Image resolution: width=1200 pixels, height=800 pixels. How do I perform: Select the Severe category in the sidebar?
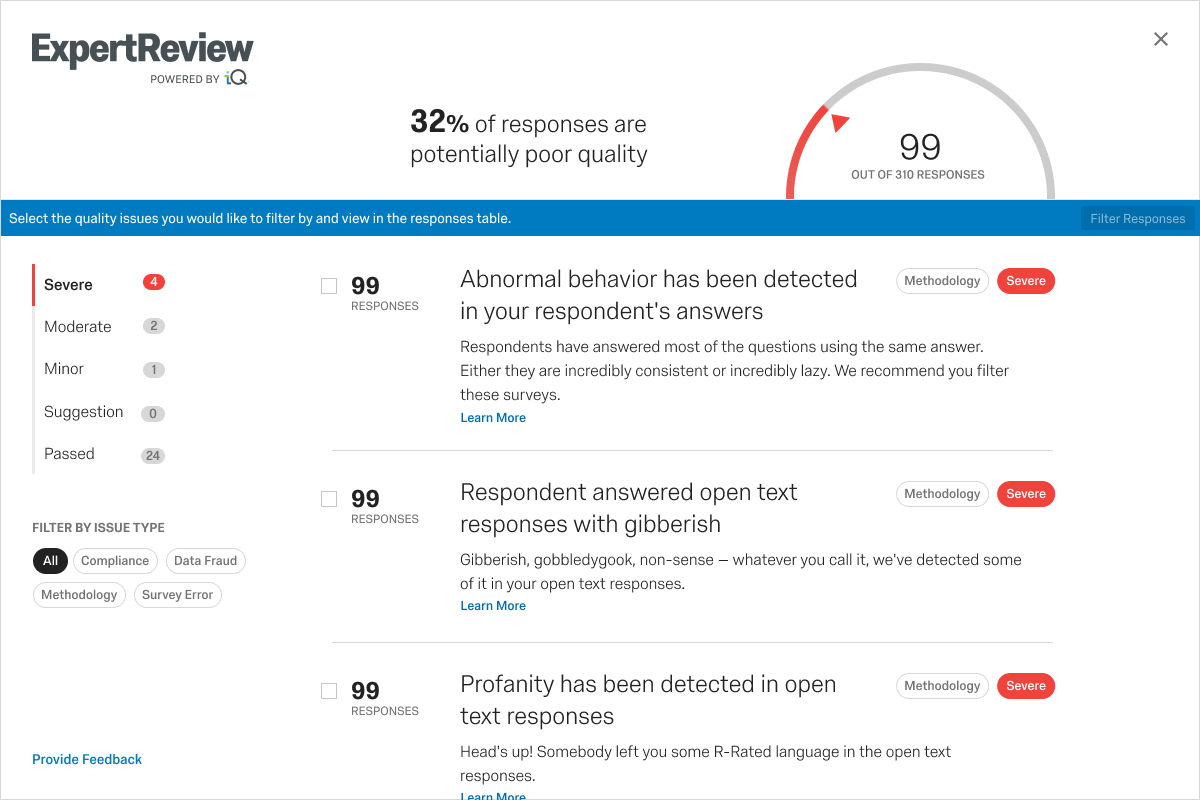(x=100, y=285)
